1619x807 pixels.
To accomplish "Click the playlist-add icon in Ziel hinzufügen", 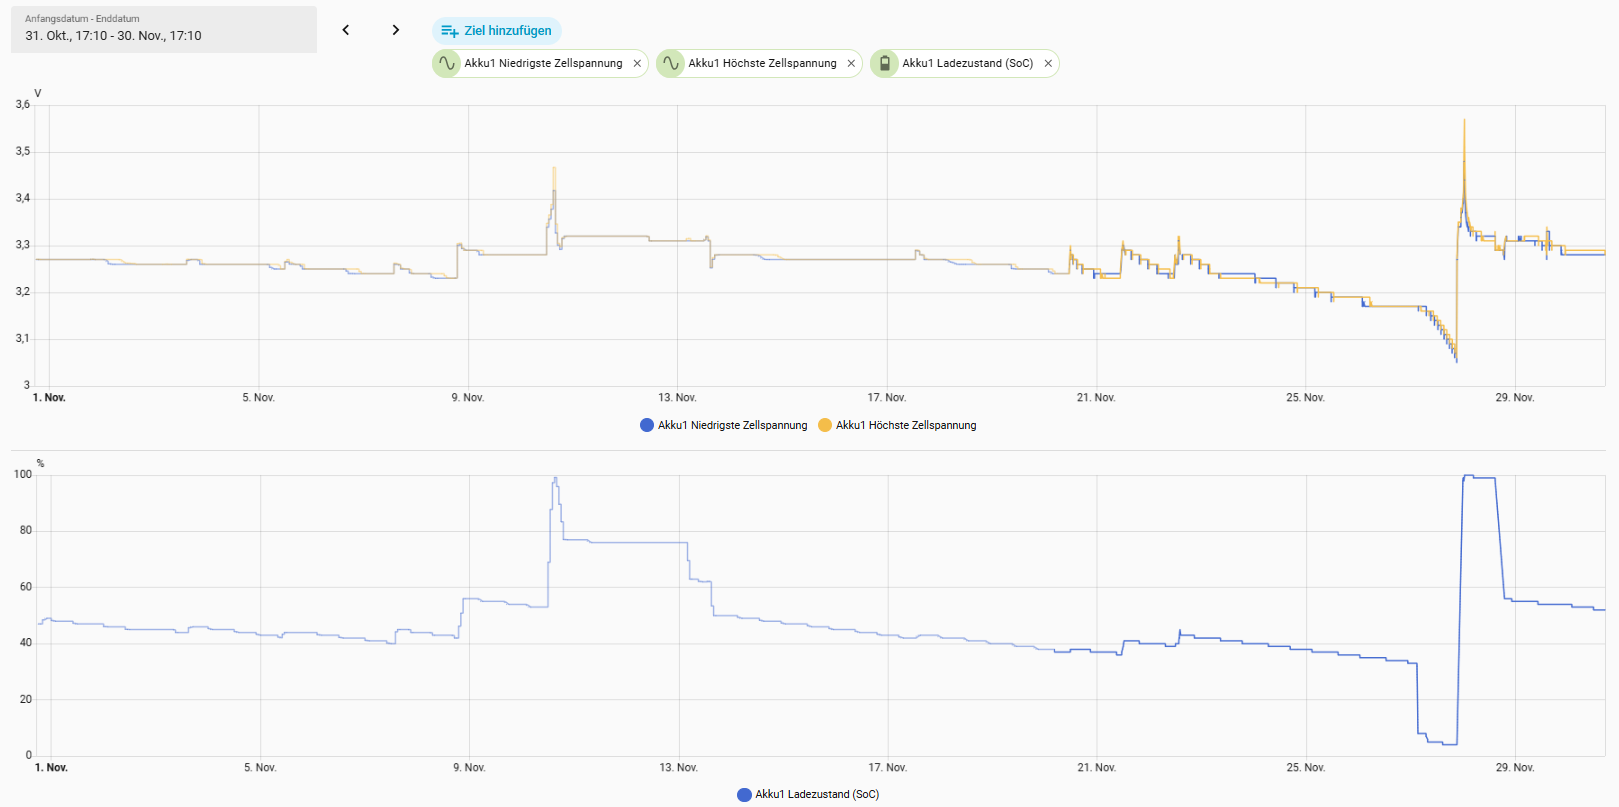I will [449, 31].
